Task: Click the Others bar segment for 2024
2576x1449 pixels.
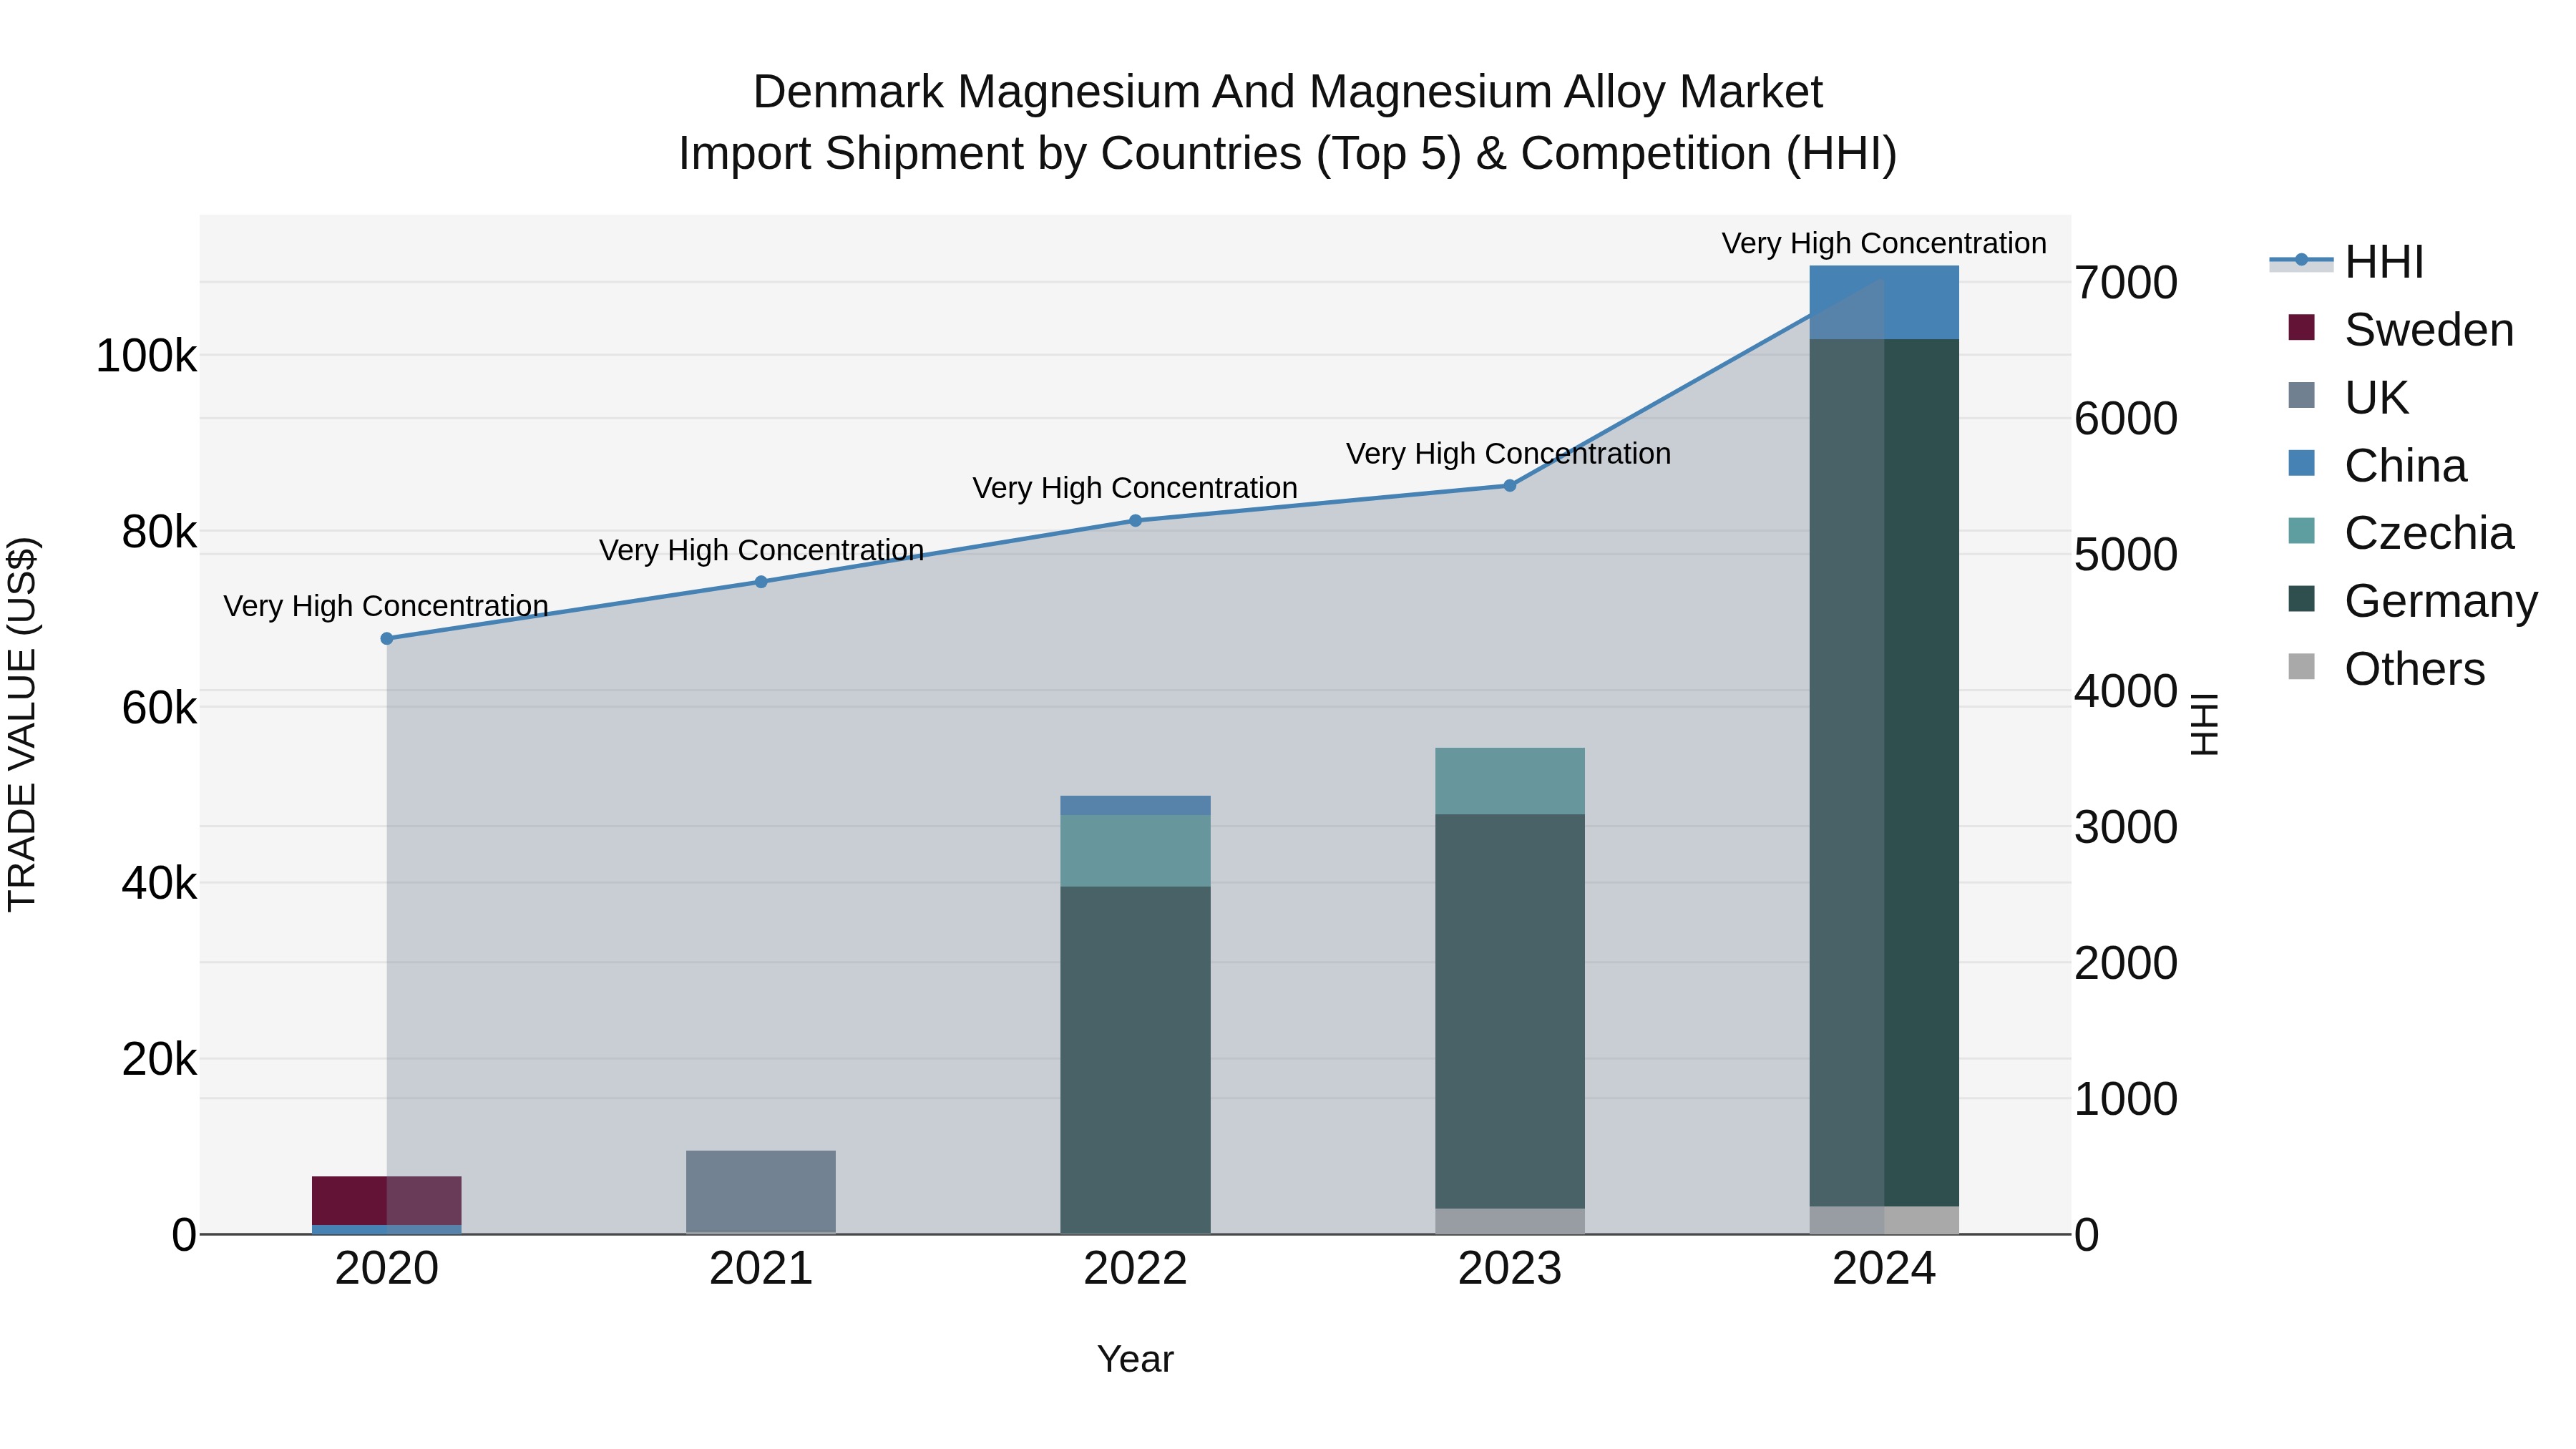Action: 1884,1220
